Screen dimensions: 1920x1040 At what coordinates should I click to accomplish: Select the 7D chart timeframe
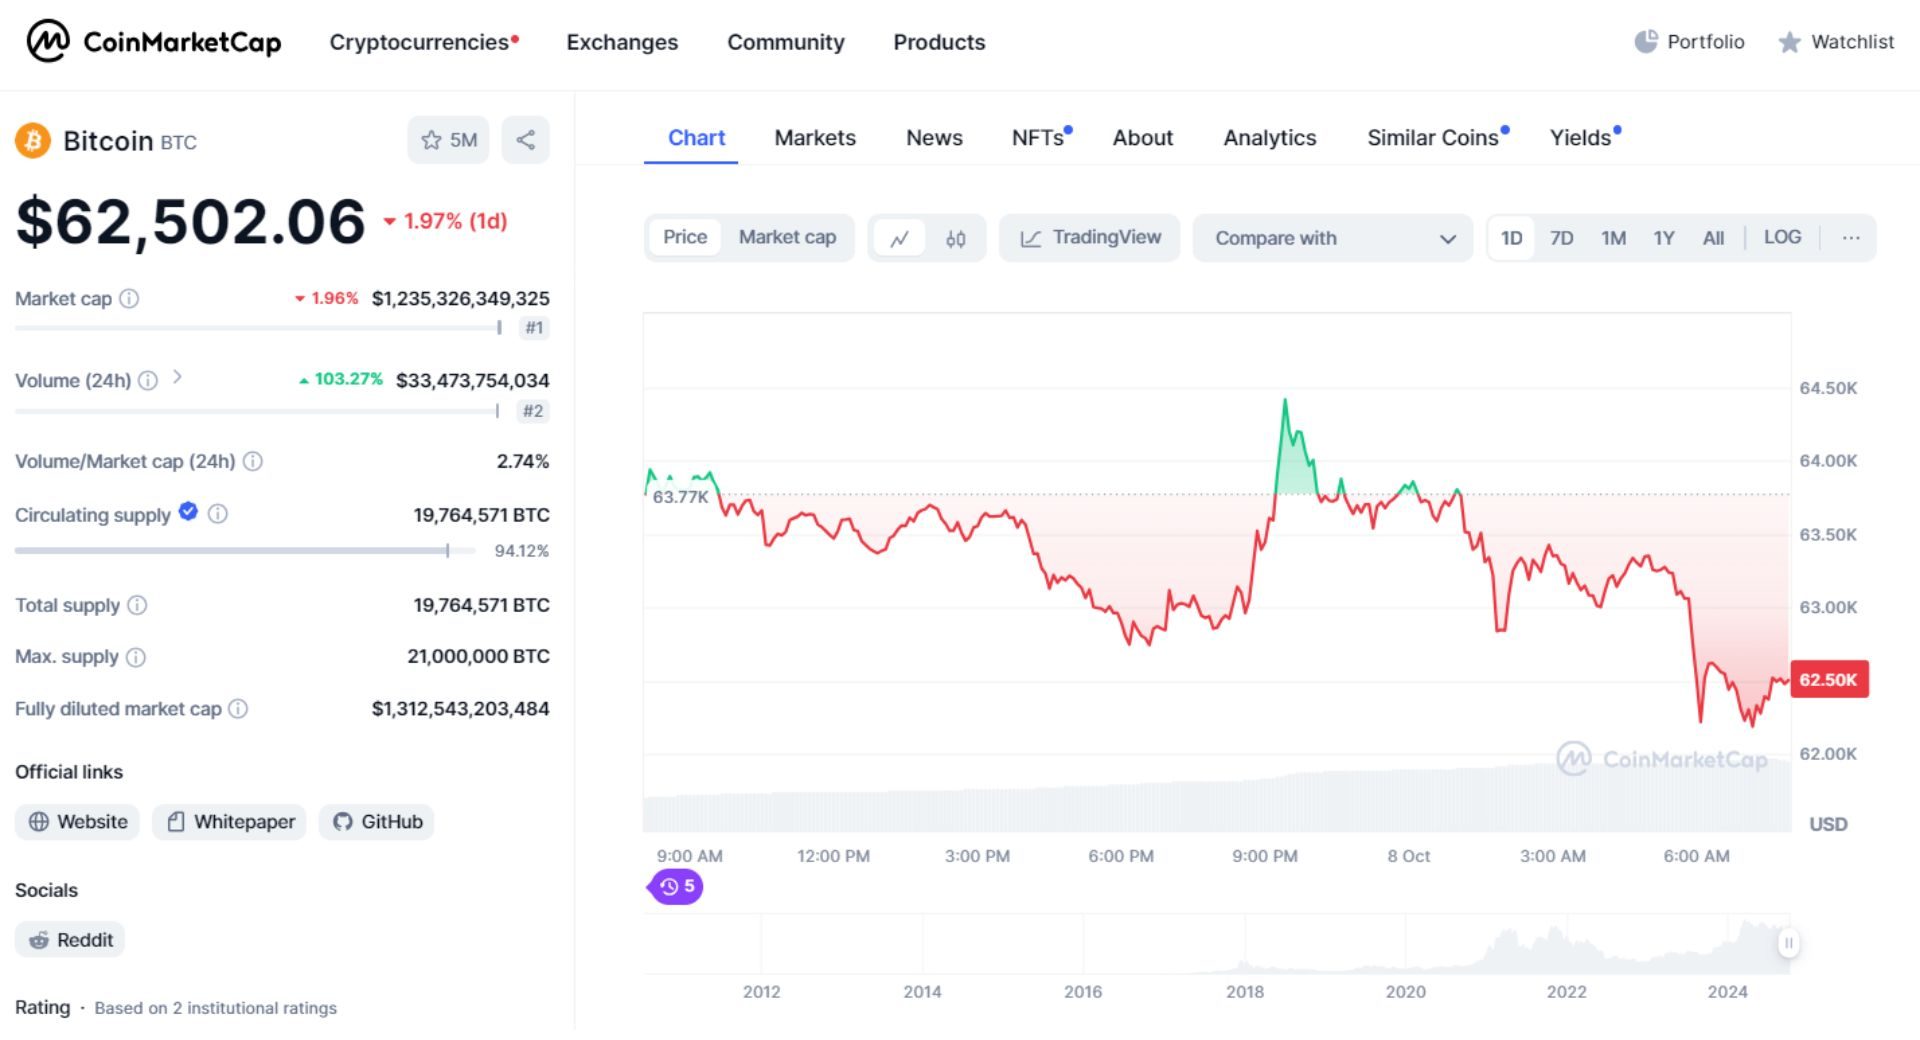[1561, 238]
